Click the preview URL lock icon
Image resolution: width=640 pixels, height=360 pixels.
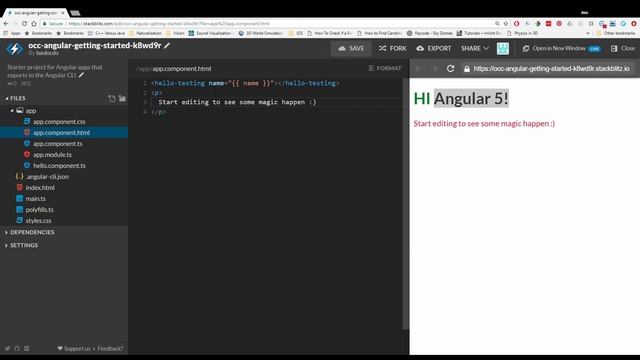(467, 69)
